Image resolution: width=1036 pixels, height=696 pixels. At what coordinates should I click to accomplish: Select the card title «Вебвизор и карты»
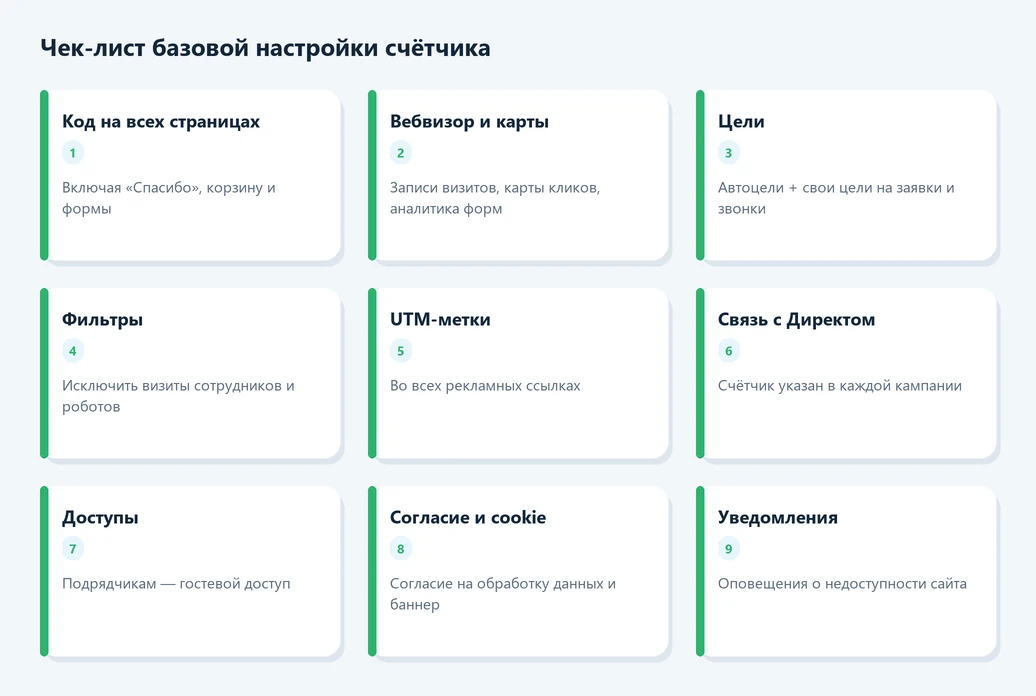[x=469, y=122]
